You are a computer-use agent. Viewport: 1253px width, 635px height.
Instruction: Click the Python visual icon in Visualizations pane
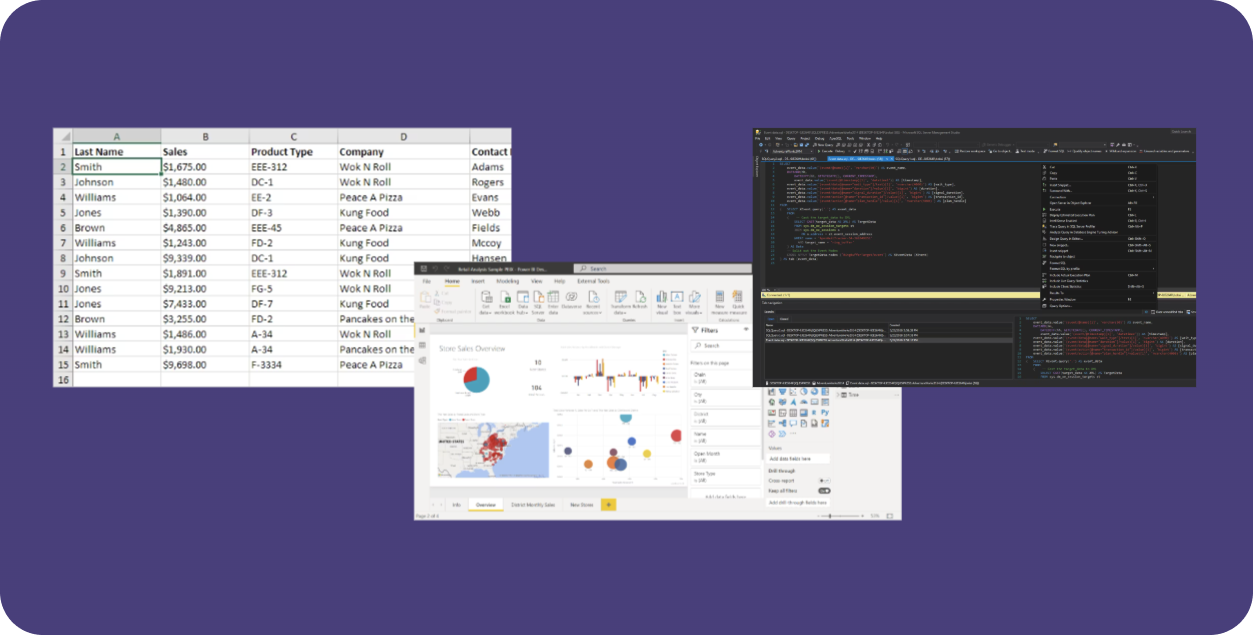(x=826, y=413)
